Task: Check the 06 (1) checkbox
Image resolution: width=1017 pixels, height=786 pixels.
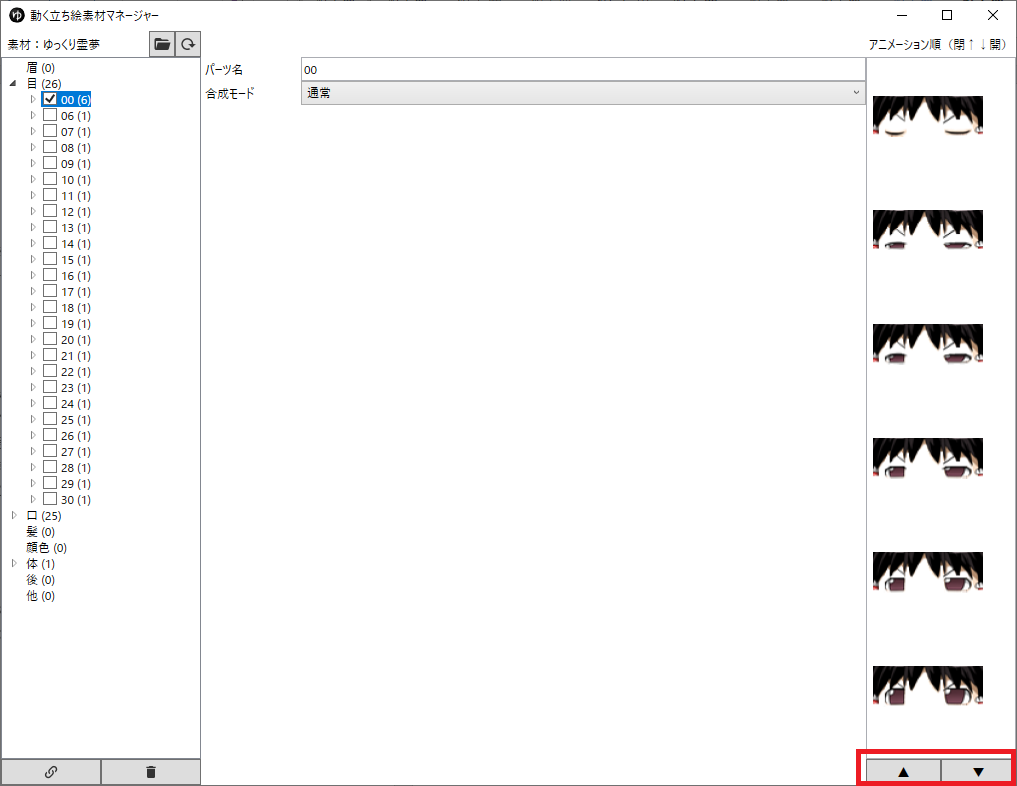Action: point(50,115)
